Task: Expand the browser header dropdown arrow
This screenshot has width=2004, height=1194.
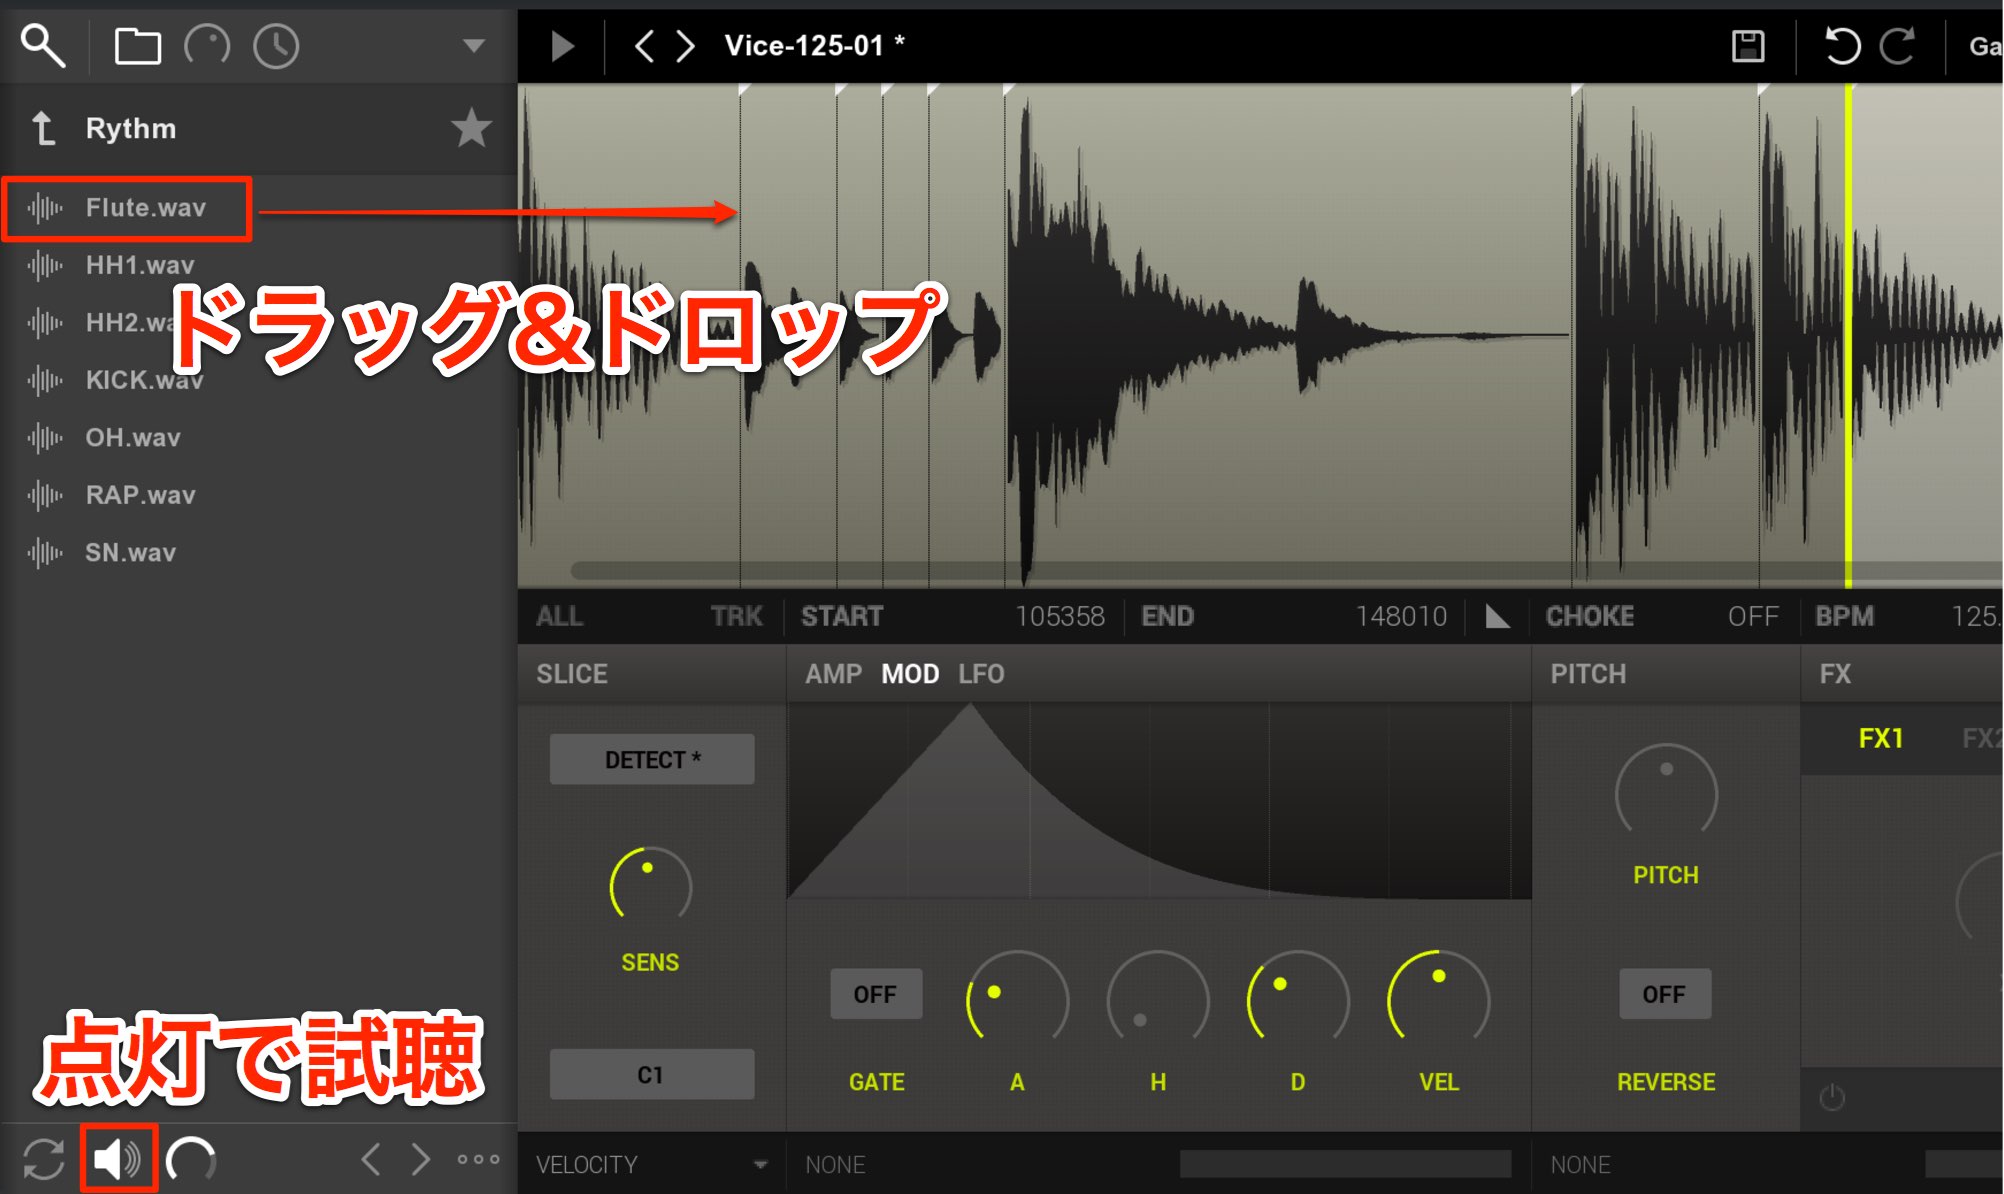Action: pyautogui.click(x=474, y=46)
